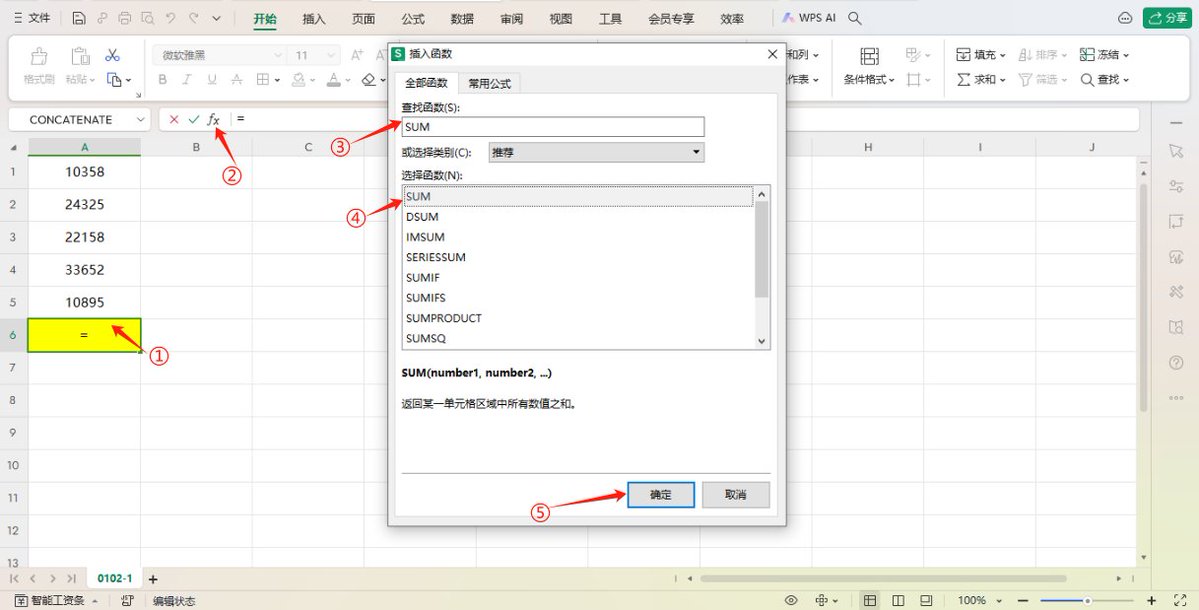Go to first sheet navigation arrow

[15, 579]
